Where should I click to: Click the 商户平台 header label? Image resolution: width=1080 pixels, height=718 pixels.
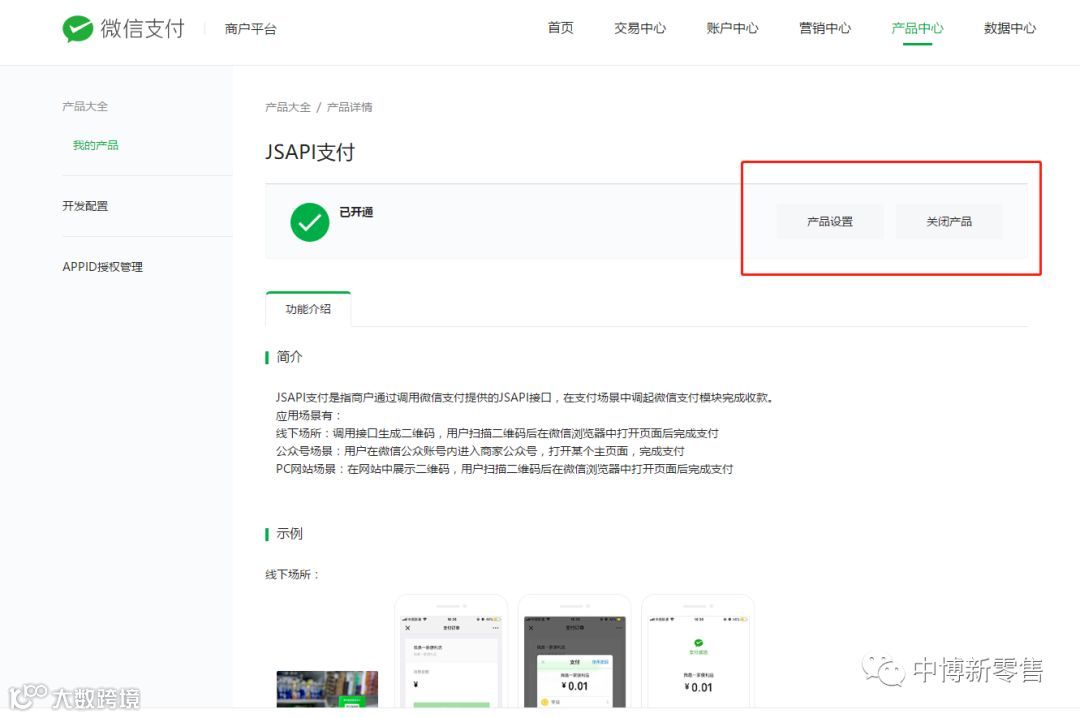tap(250, 29)
